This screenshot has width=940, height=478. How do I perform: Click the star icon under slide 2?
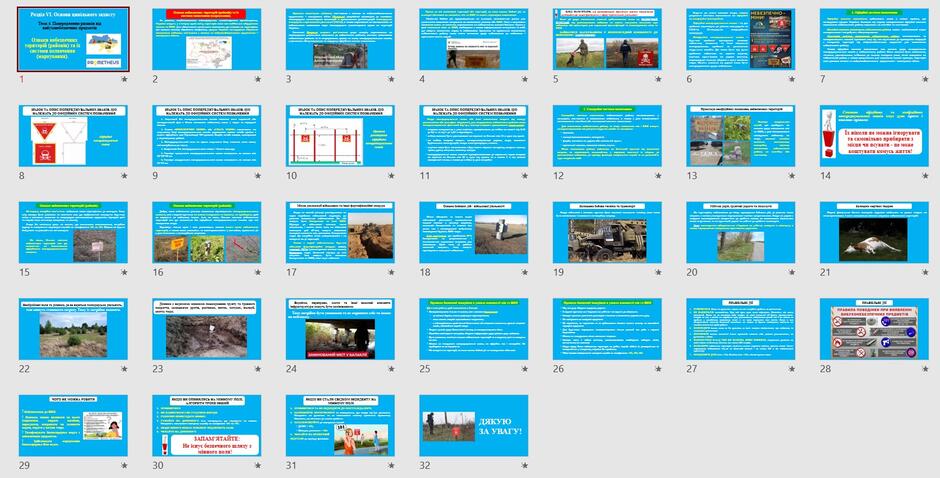pos(258,79)
